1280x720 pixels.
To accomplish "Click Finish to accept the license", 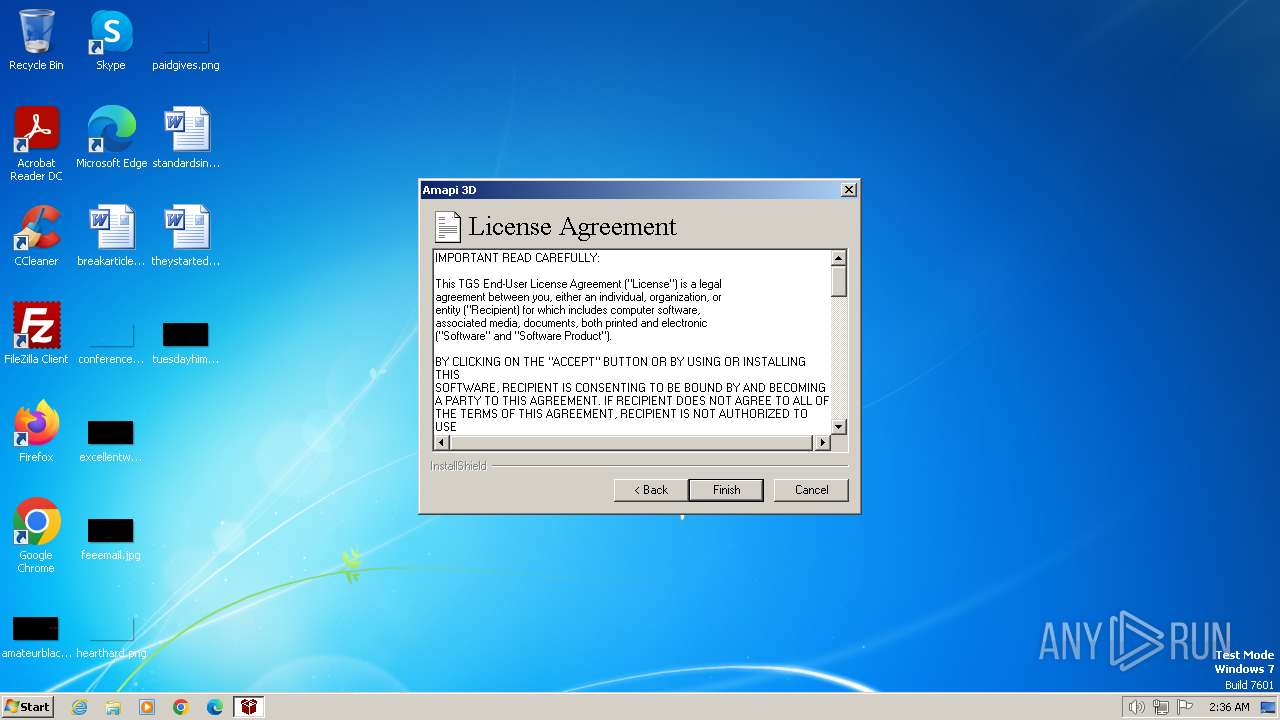I will coord(726,490).
